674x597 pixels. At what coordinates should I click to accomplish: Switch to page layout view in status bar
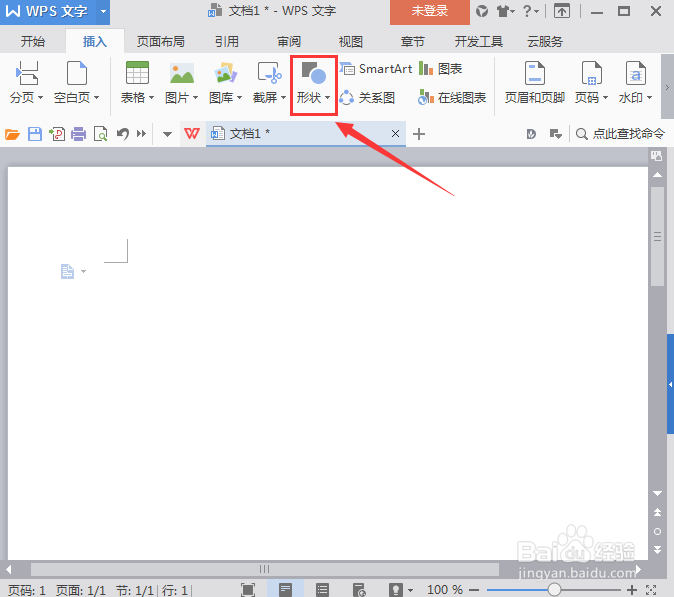pyautogui.click(x=285, y=590)
